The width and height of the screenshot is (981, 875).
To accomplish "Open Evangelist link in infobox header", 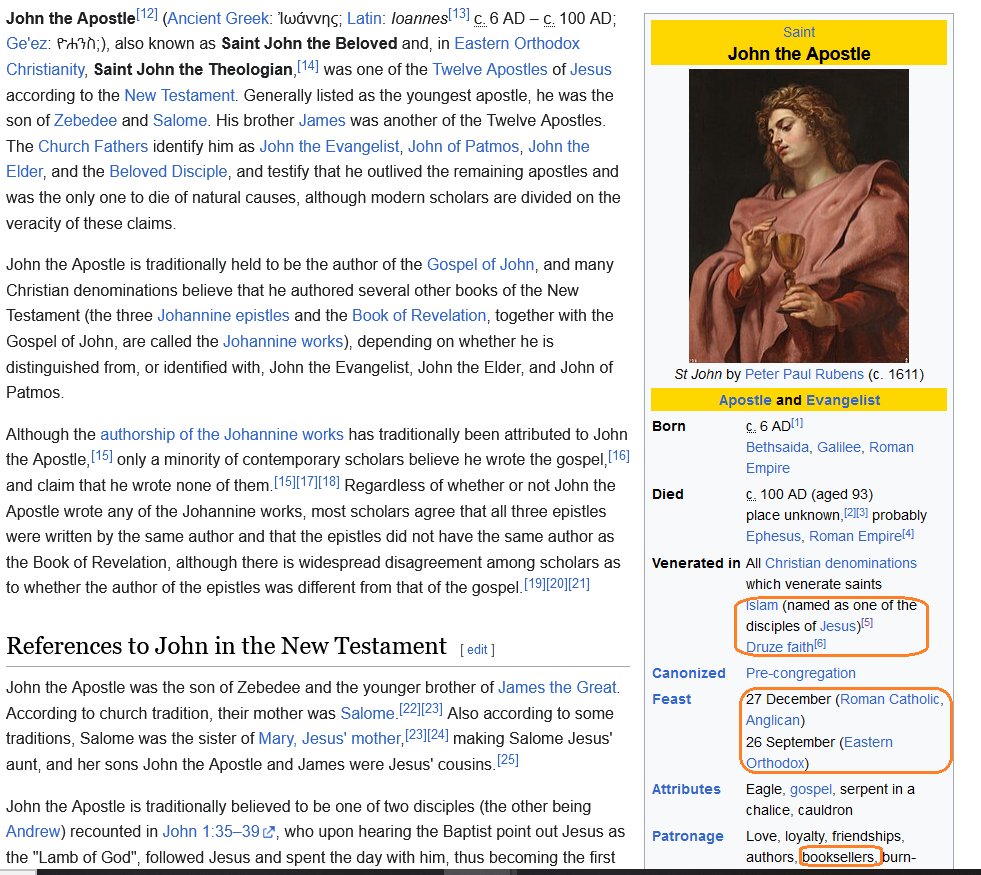I will [x=843, y=400].
